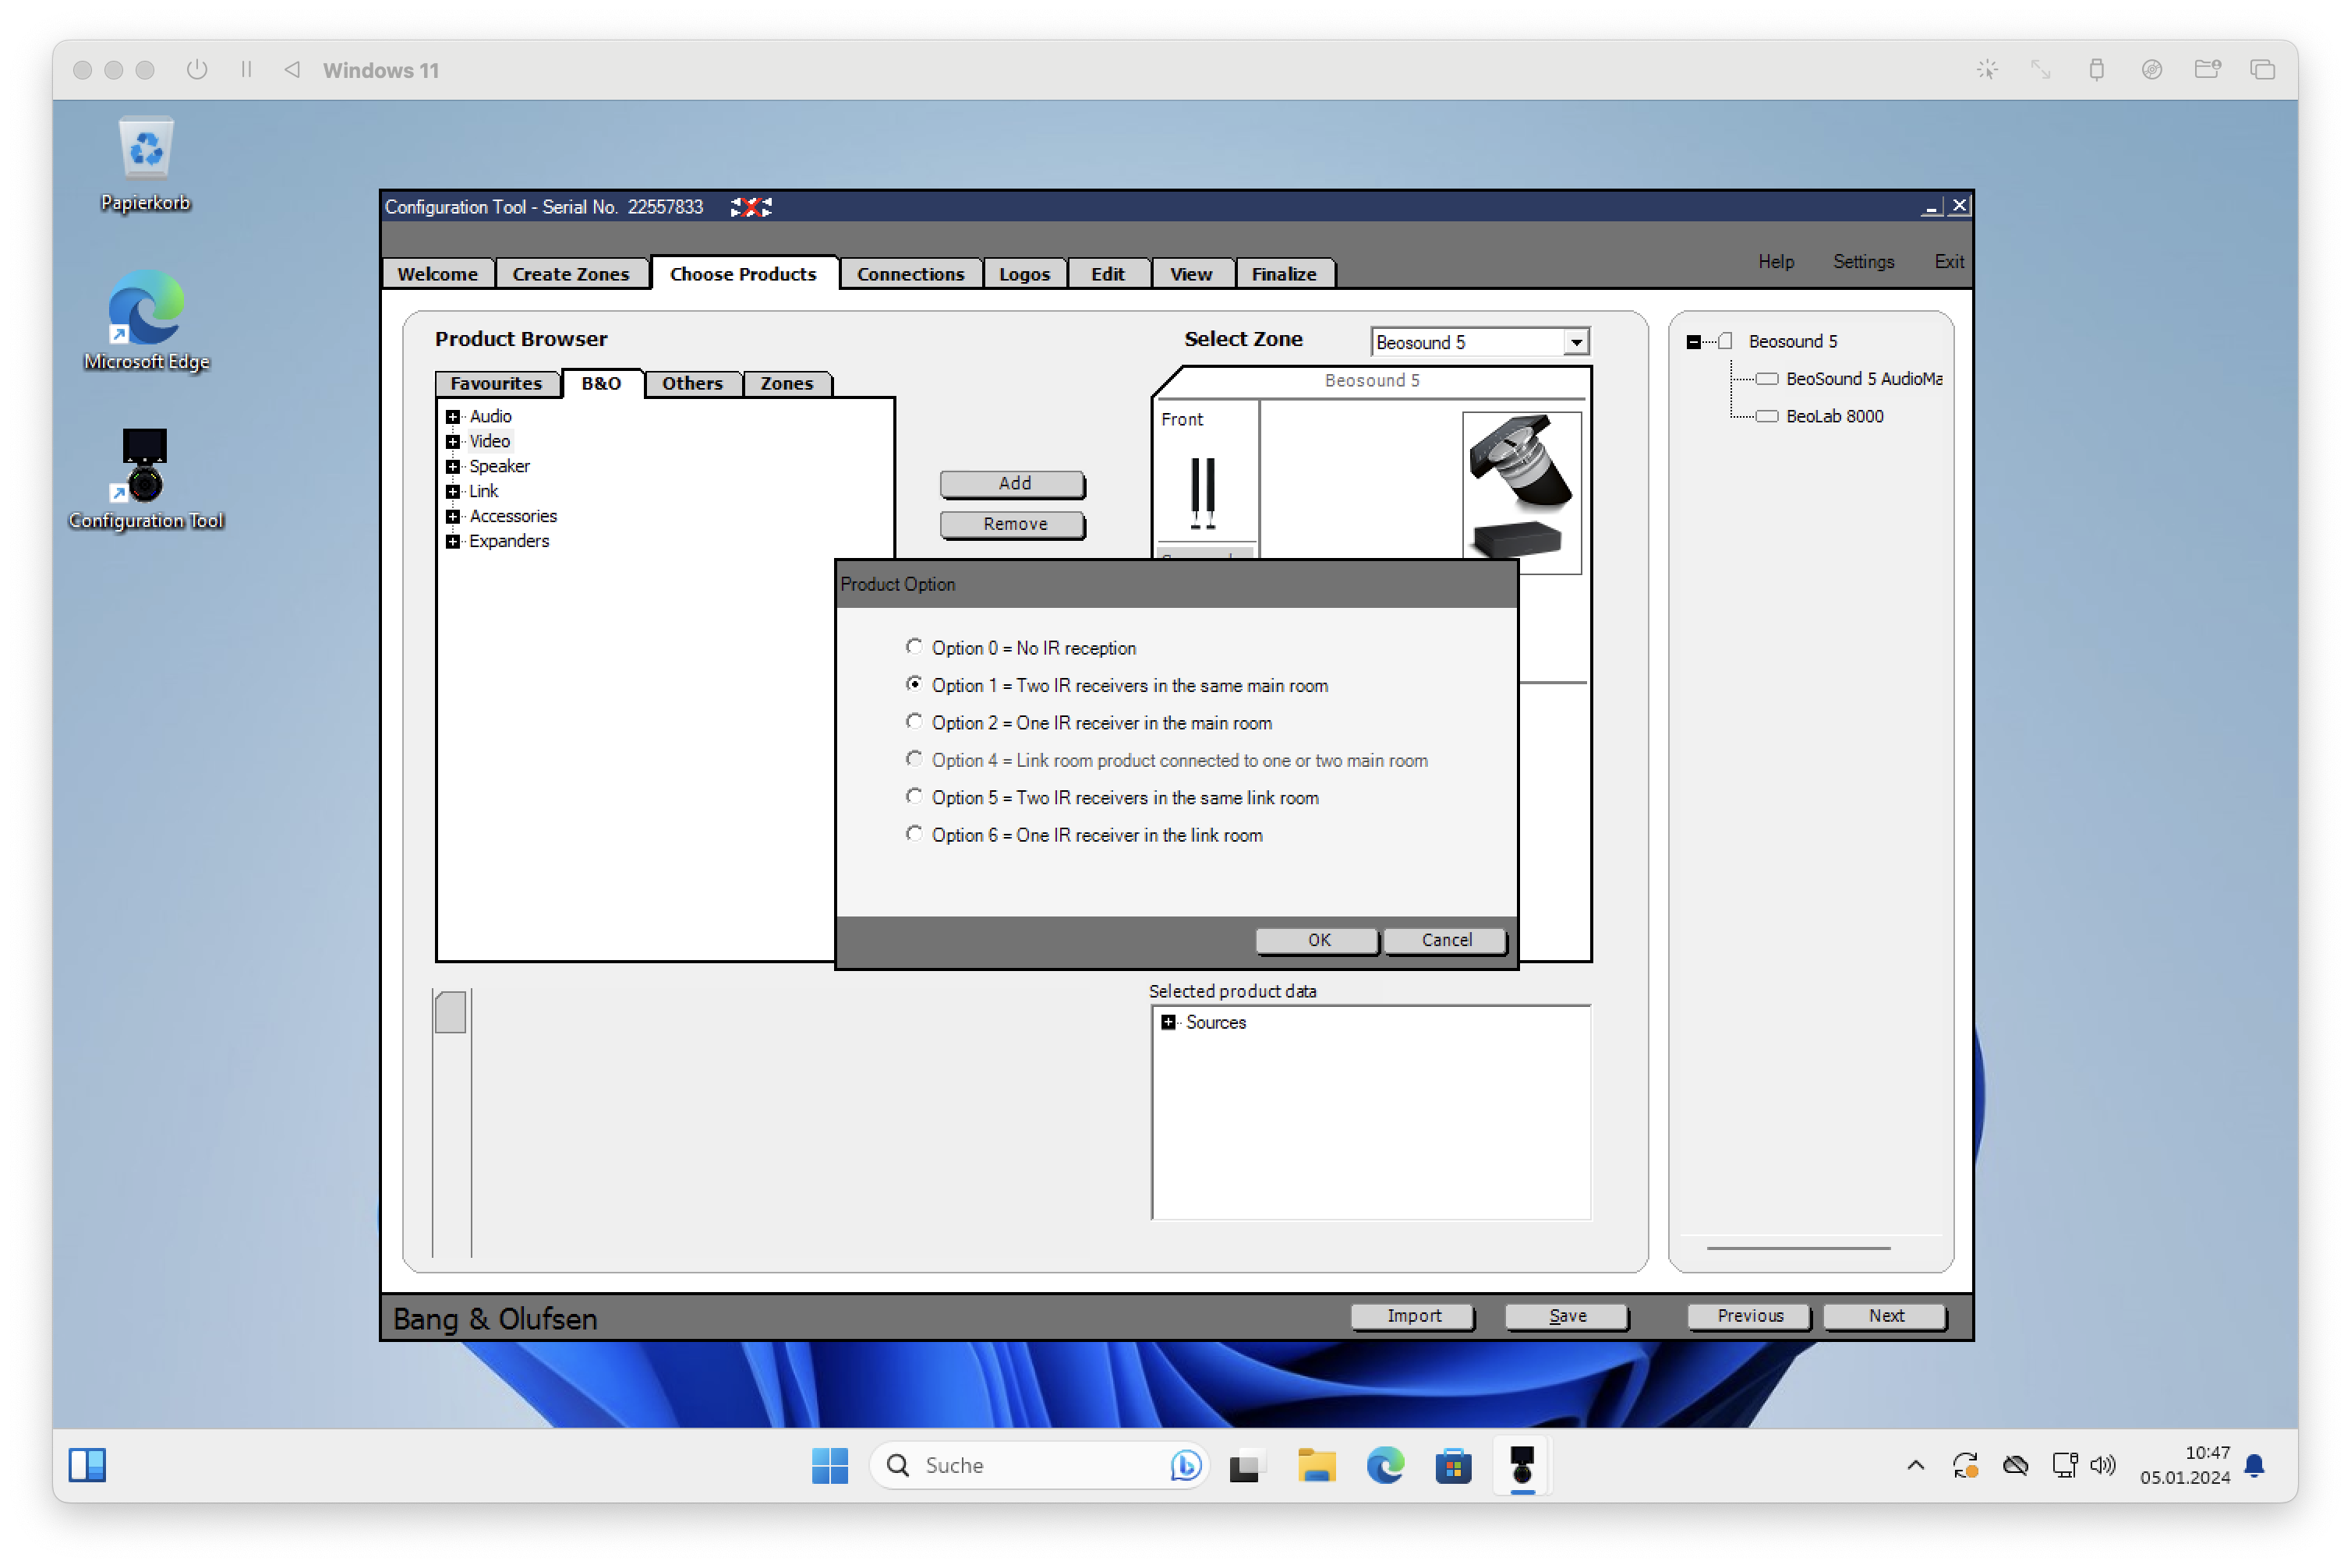Click the crossed flag icon in title bar
This screenshot has width=2351, height=1568.
point(750,207)
